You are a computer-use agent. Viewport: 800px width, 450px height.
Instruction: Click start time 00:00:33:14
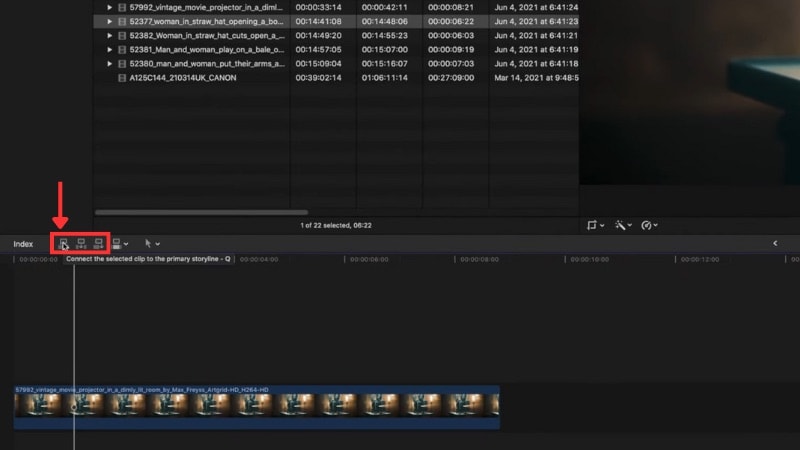pos(318,7)
